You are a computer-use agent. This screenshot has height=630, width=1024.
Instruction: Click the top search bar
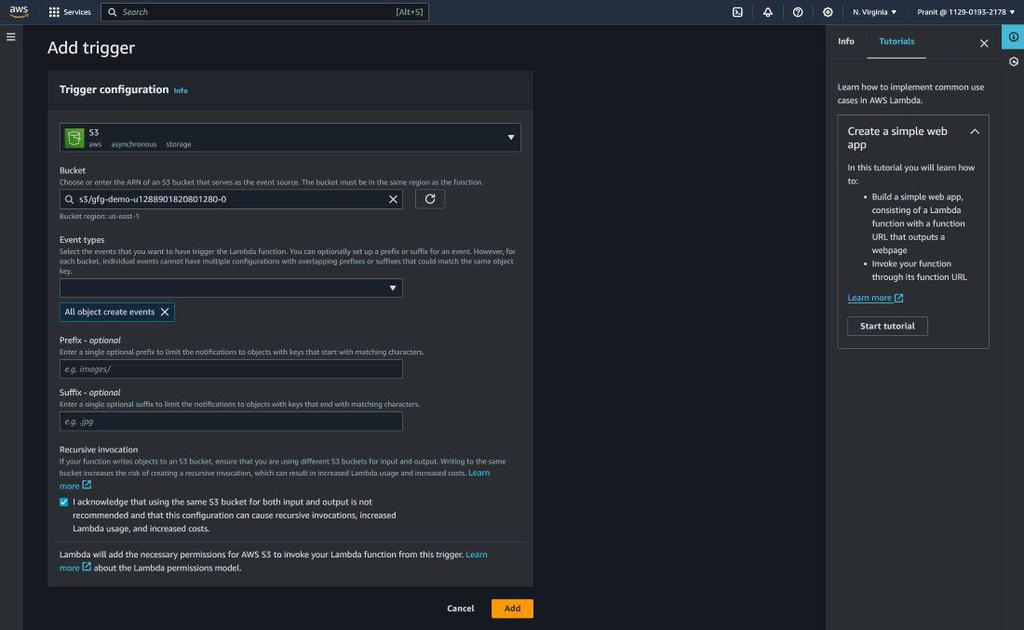(264, 12)
